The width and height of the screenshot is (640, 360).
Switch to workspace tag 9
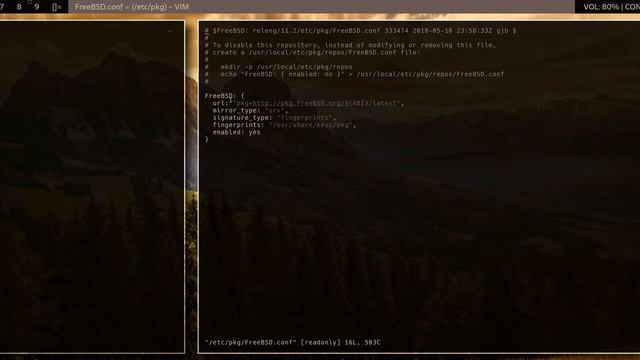pyautogui.click(x=37, y=7)
